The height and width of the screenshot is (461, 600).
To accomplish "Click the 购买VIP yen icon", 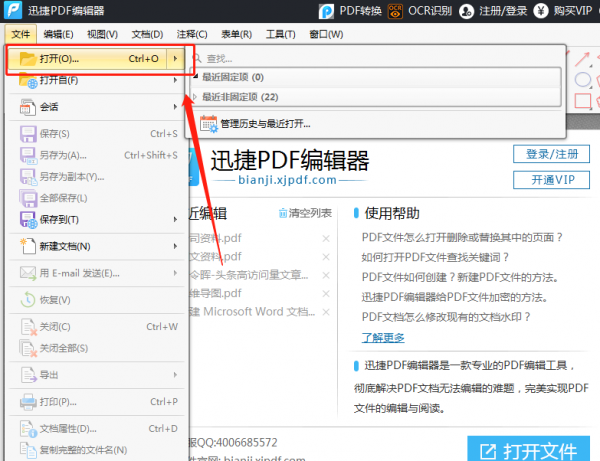I will point(541,11).
